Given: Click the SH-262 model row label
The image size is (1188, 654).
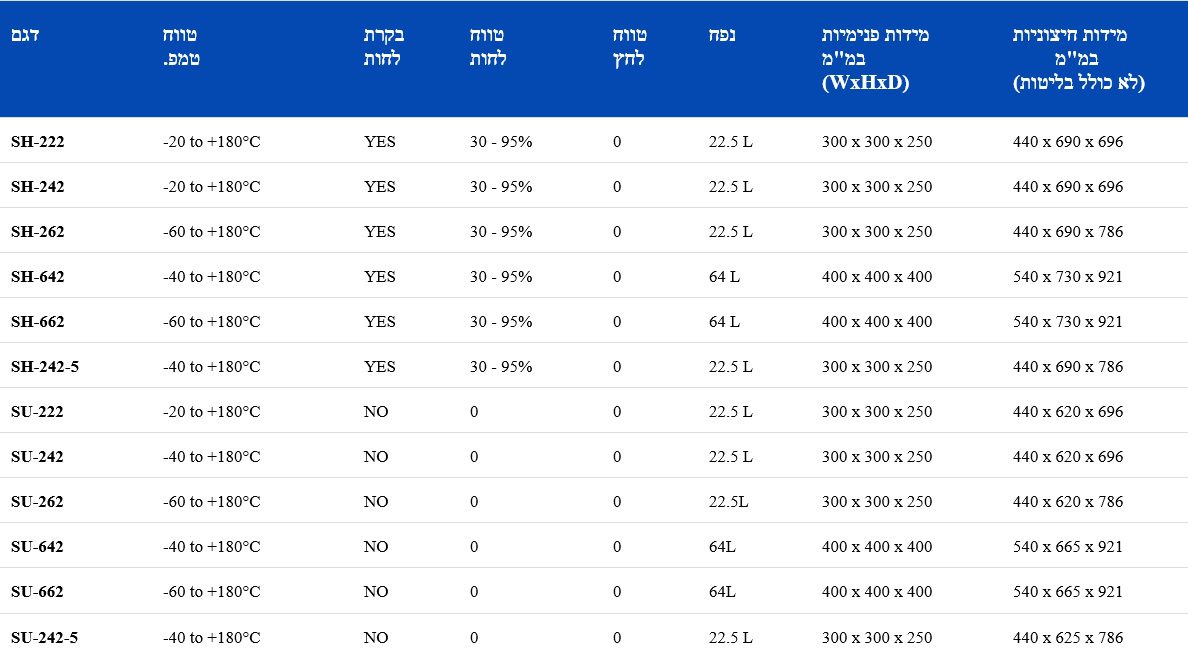Looking at the screenshot, I should tap(38, 232).
